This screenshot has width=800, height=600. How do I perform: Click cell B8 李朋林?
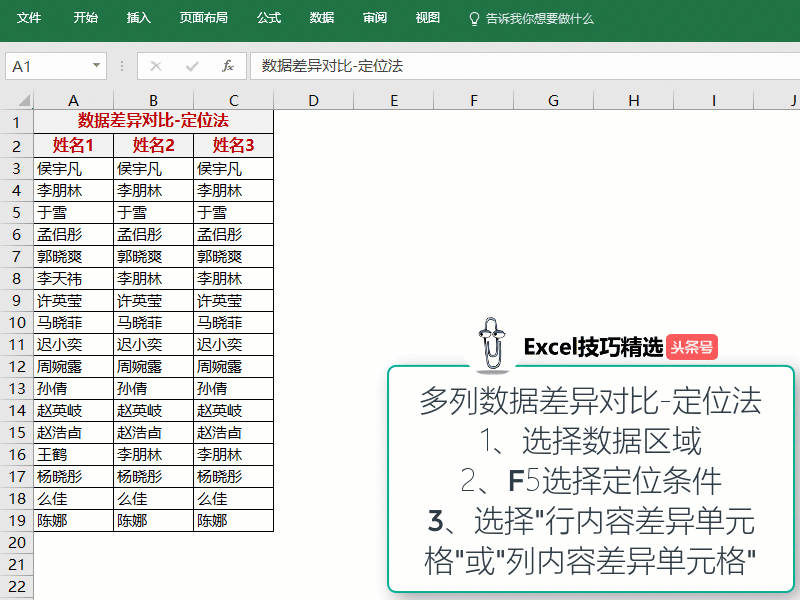click(x=154, y=279)
